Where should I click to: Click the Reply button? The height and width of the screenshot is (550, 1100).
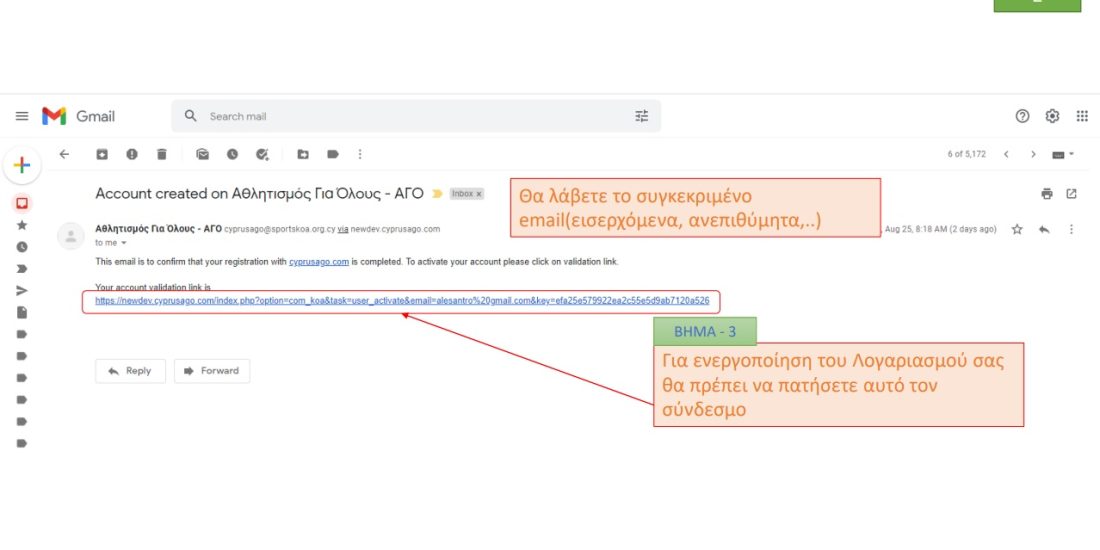coord(130,371)
